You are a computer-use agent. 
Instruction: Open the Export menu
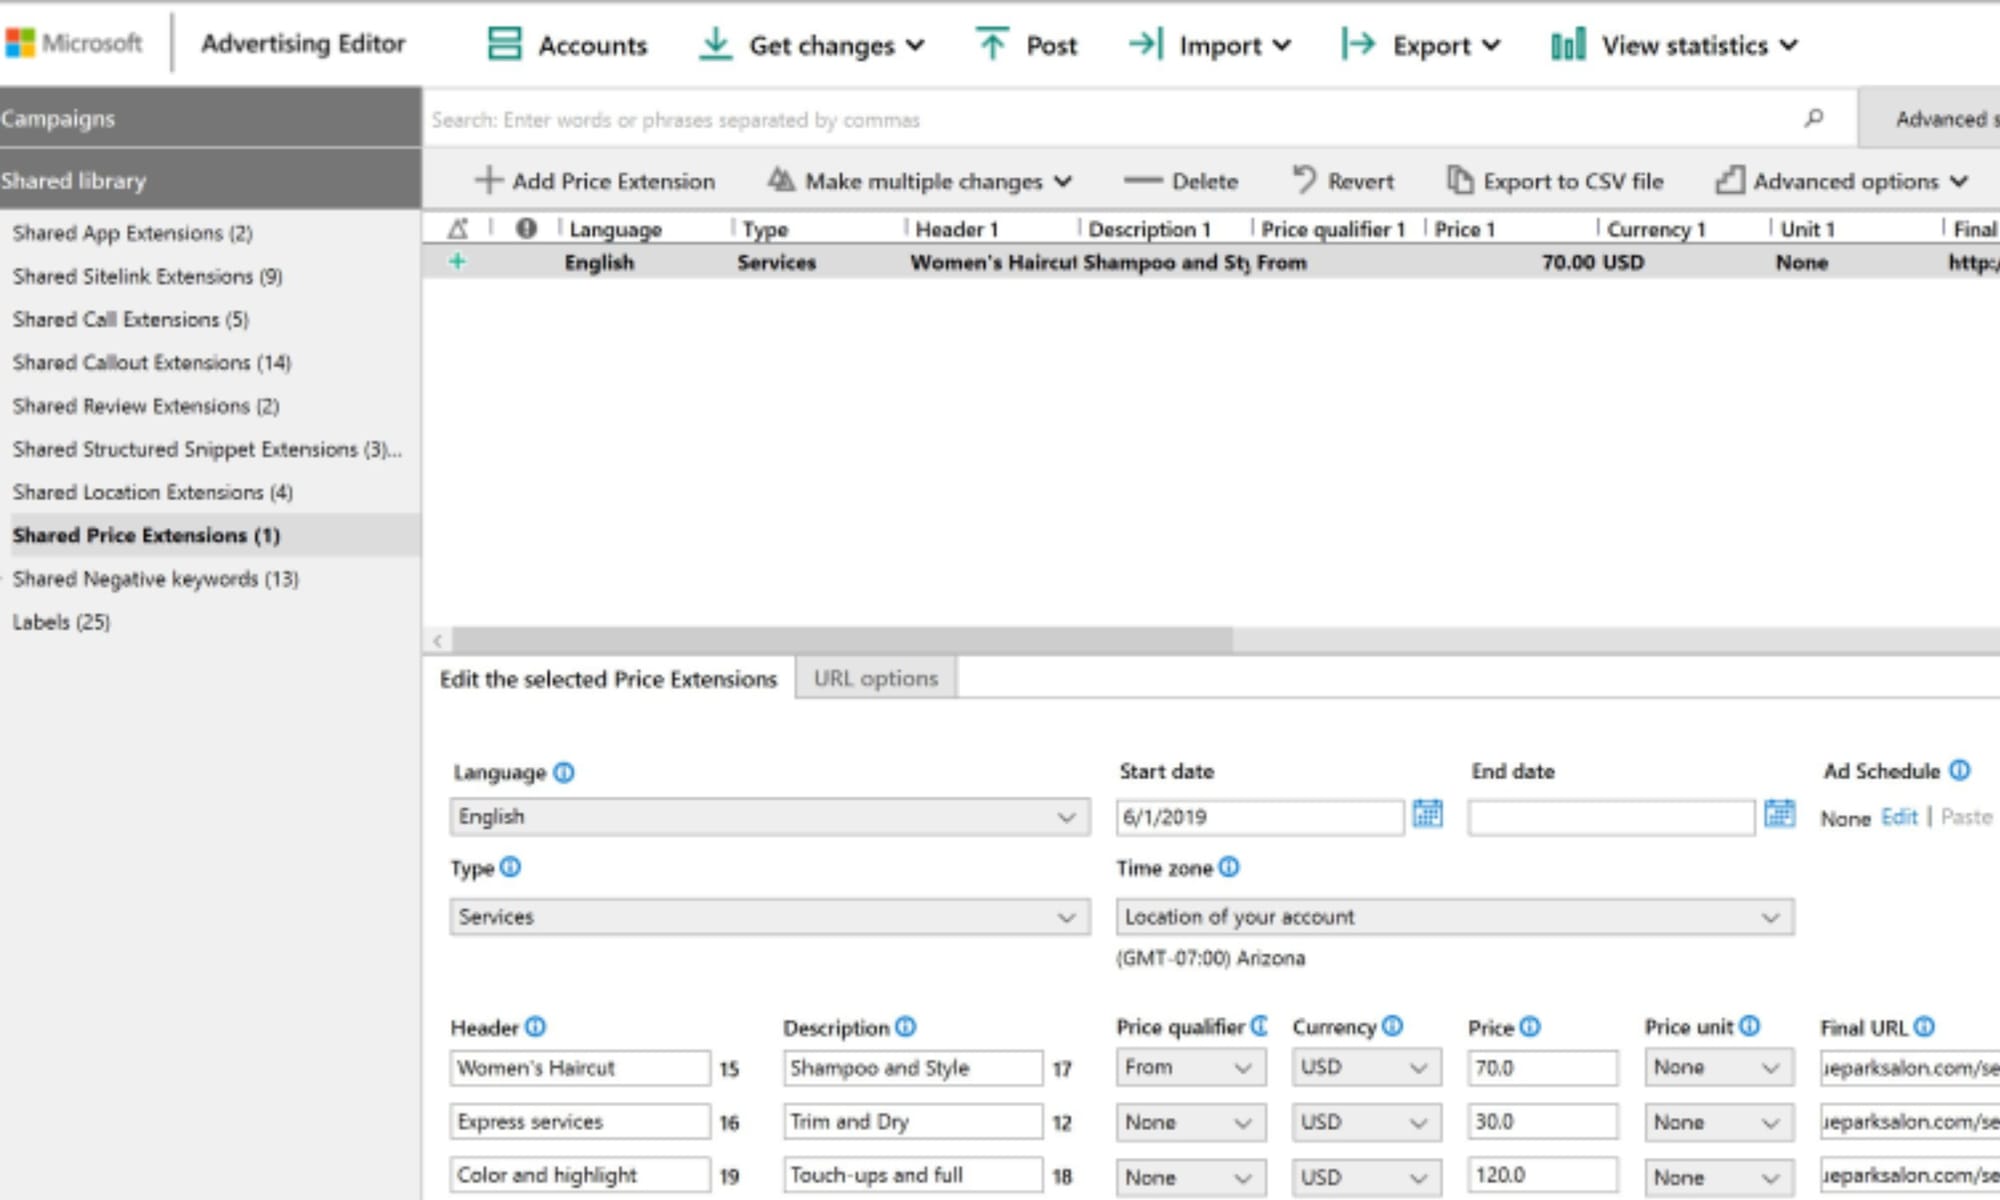1491,45
